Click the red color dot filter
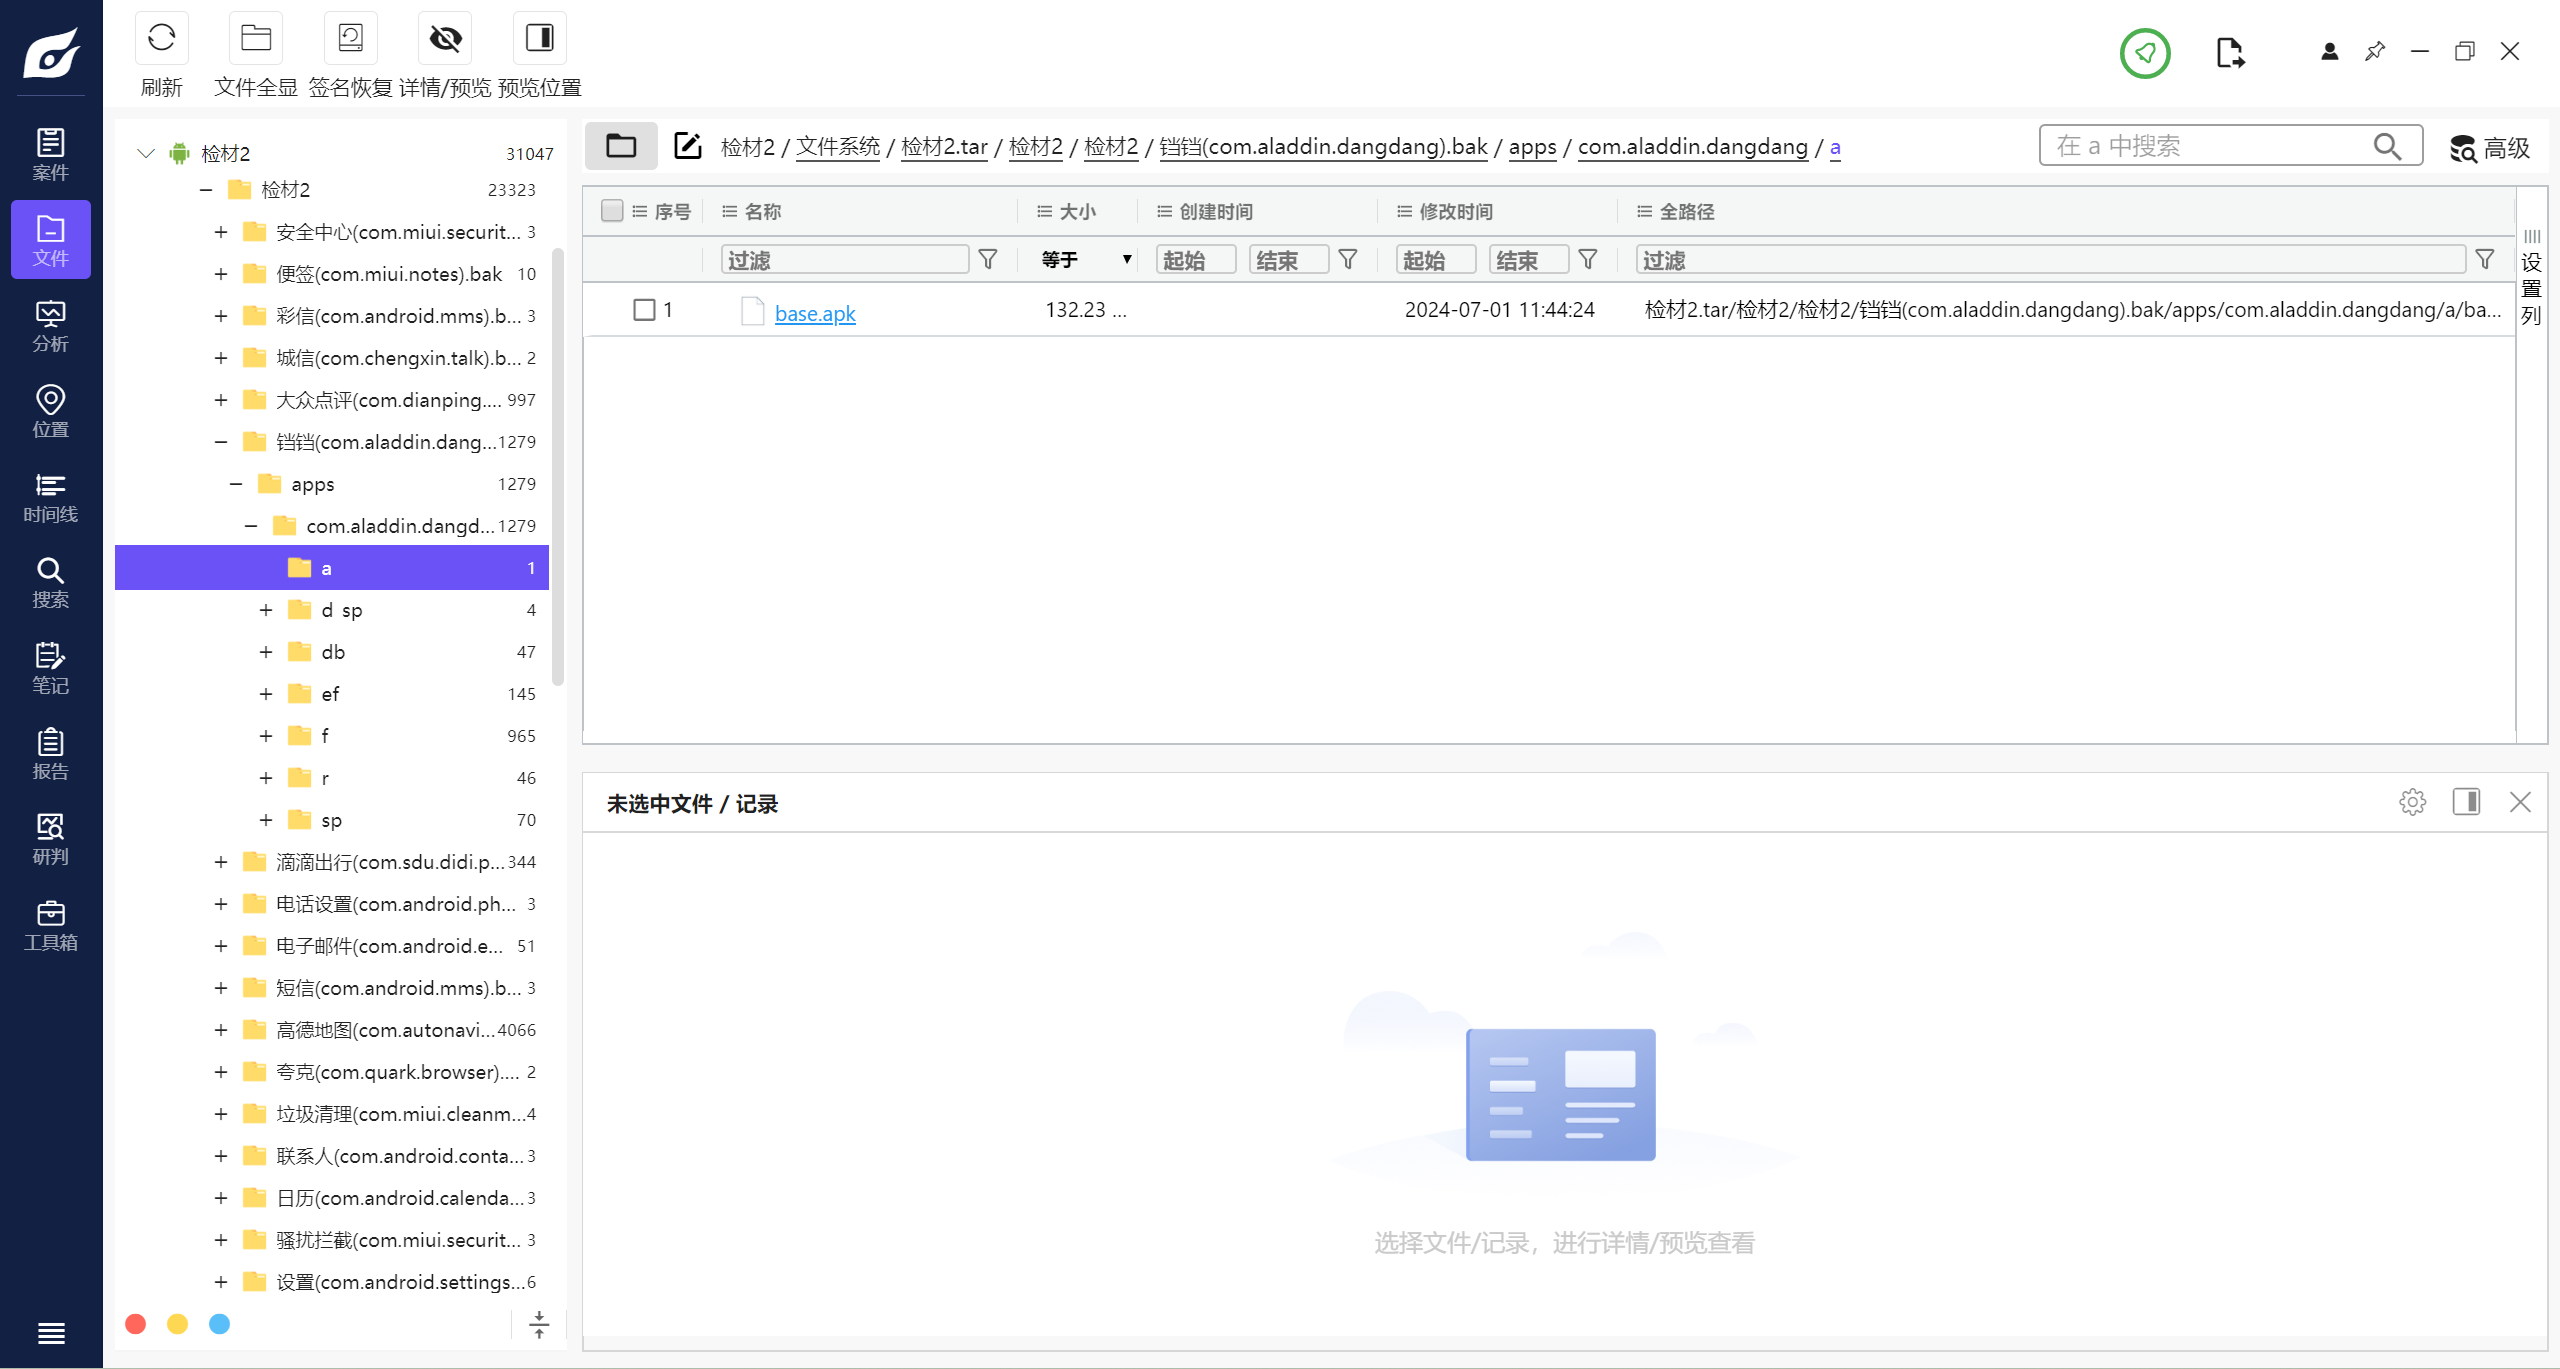Viewport: 2560px width, 1369px height. pos(136,1324)
